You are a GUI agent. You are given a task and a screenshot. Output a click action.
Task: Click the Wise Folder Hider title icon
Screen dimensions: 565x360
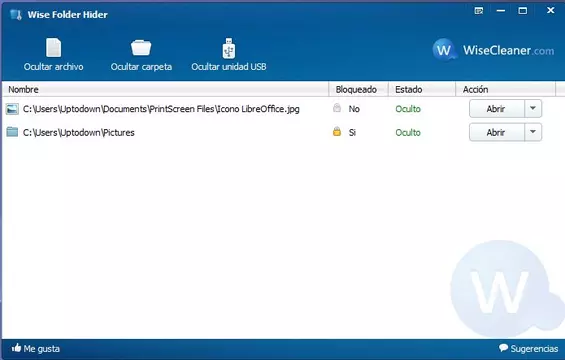click(16, 14)
